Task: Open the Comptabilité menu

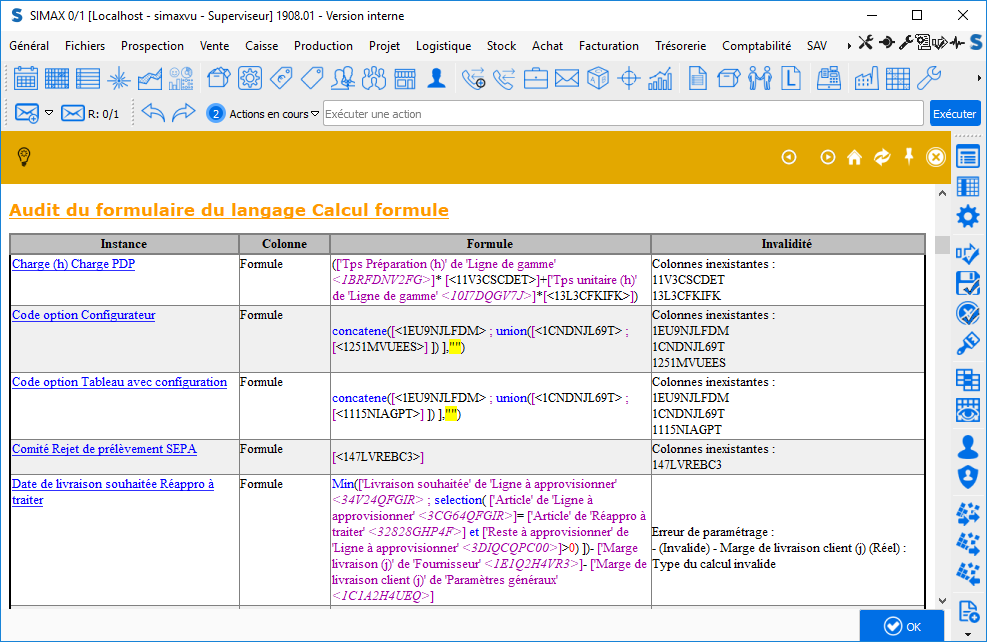Action: 756,46
